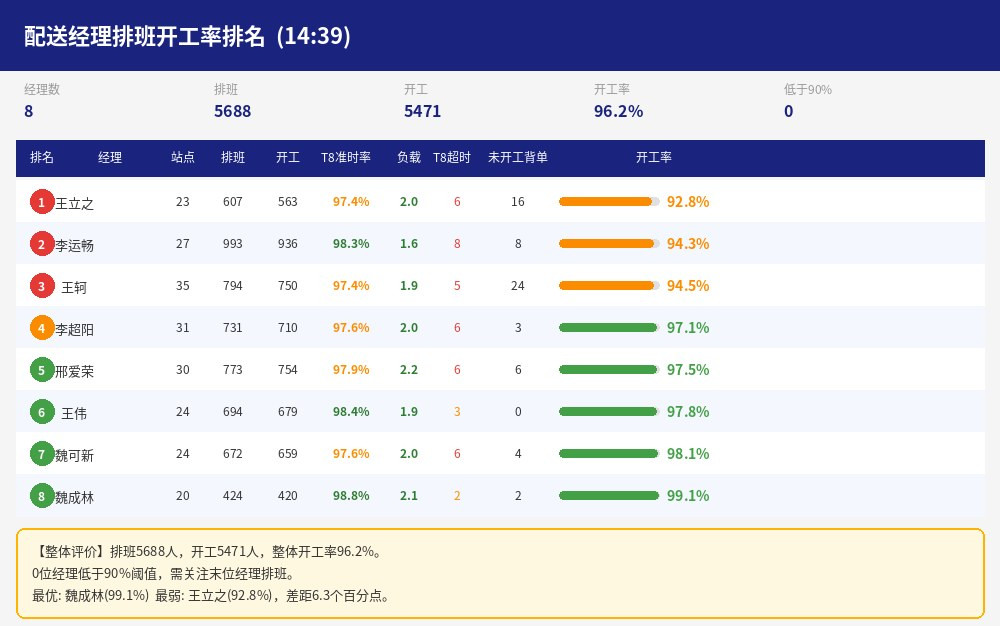
Task: Click the 整体评价 summary box
Action: (x=500, y=573)
